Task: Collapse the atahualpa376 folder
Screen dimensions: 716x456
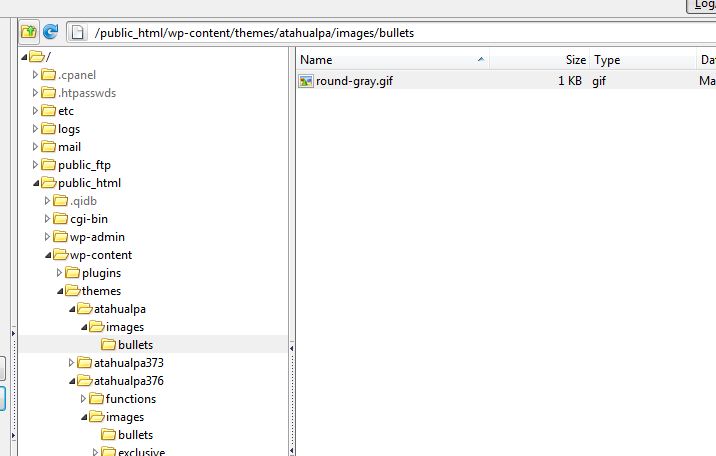Action: coord(72,381)
